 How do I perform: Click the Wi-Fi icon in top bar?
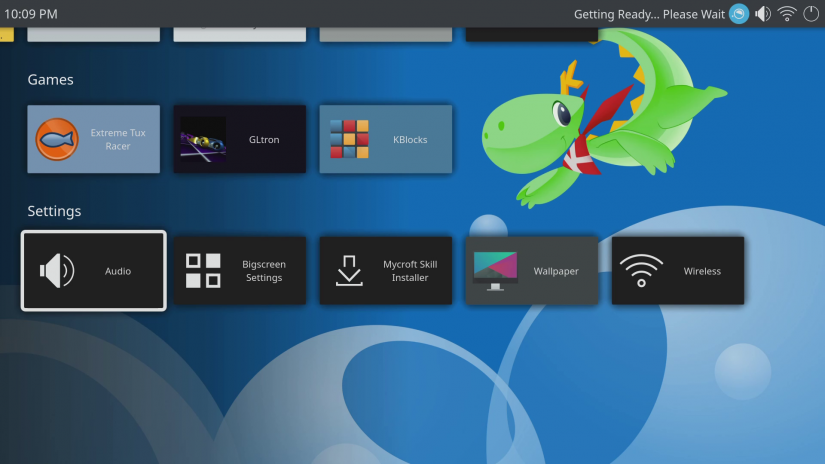(787, 14)
